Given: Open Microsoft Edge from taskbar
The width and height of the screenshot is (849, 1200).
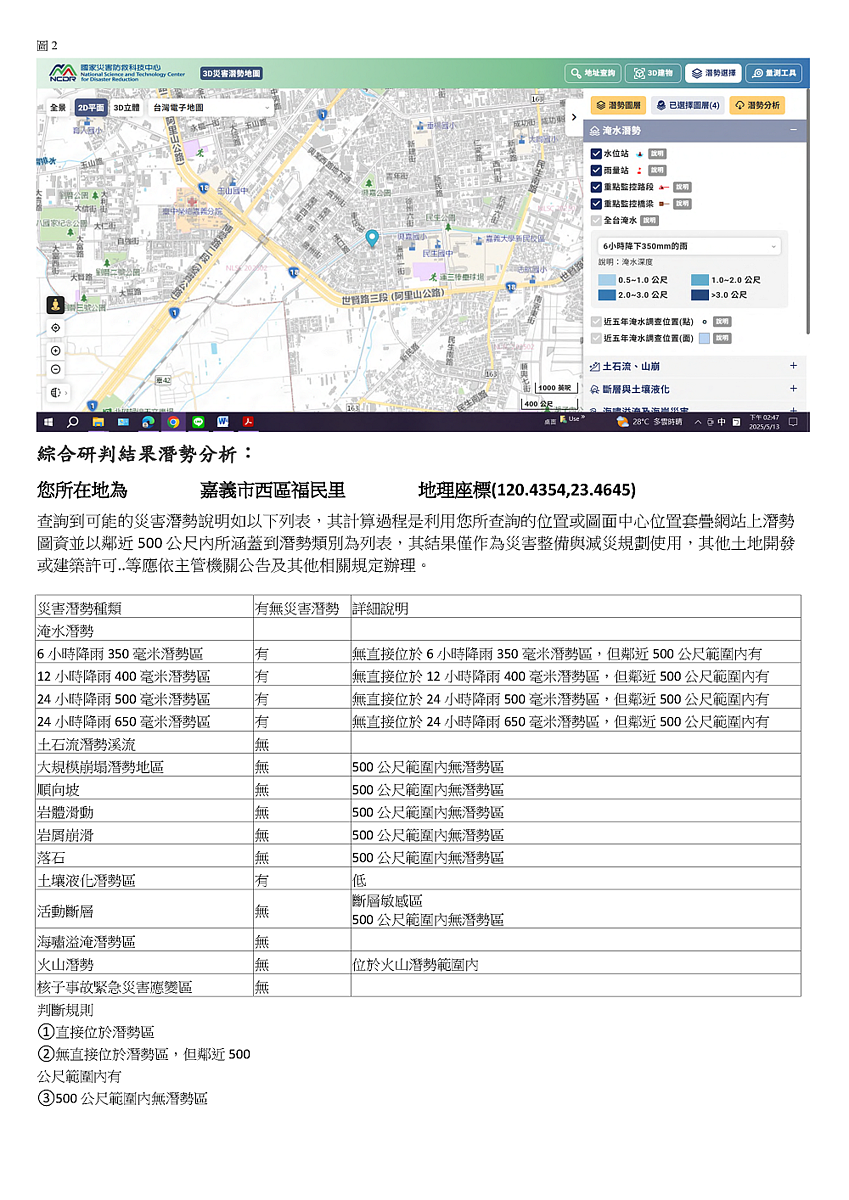Looking at the screenshot, I should pyautogui.click(x=148, y=421).
